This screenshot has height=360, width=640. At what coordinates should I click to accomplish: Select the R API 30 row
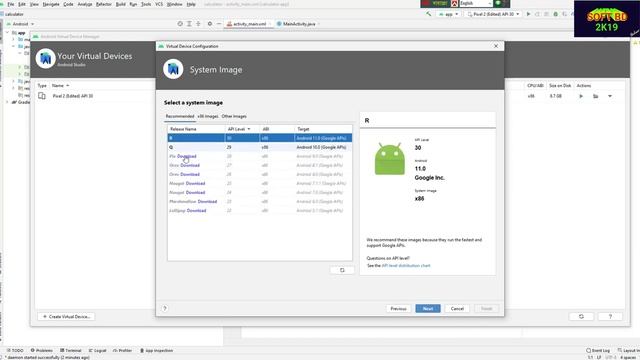click(x=260, y=138)
